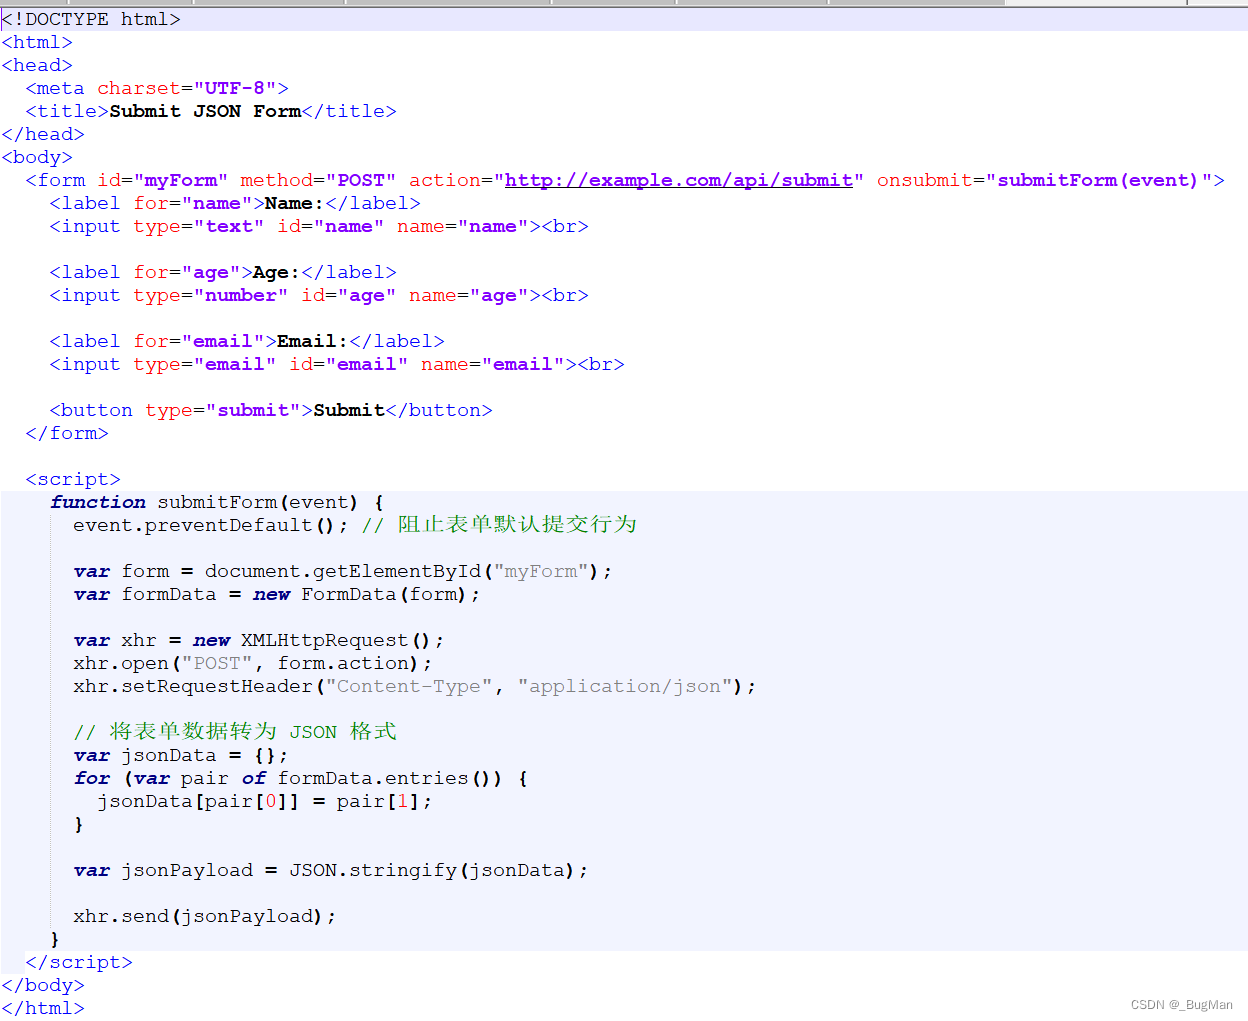1248x1021 pixels.
Task: Click the closing </html> tag line
Action: (x=43, y=1008)
